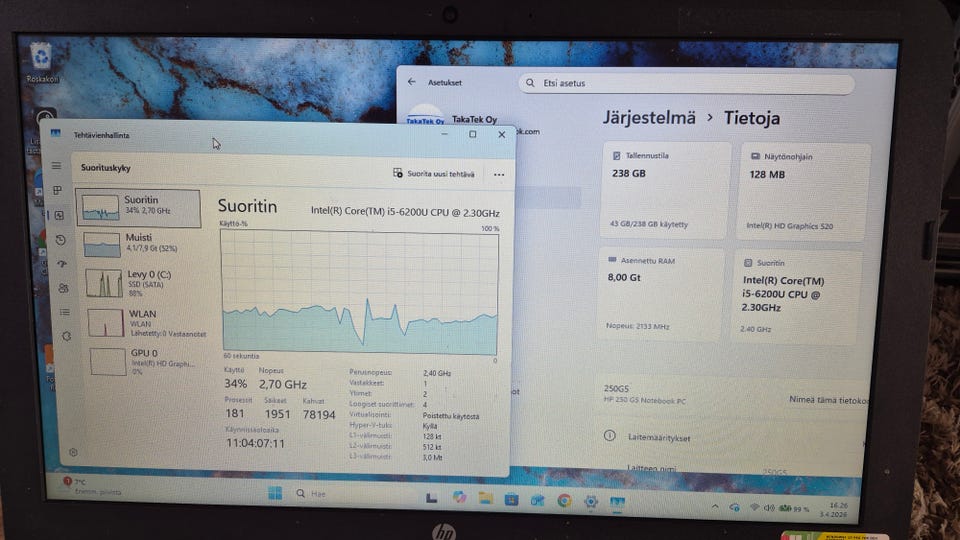960x540 pixels.
Task: Open the Users page icon in Task Manager
Action: click(x=63, y=288)
